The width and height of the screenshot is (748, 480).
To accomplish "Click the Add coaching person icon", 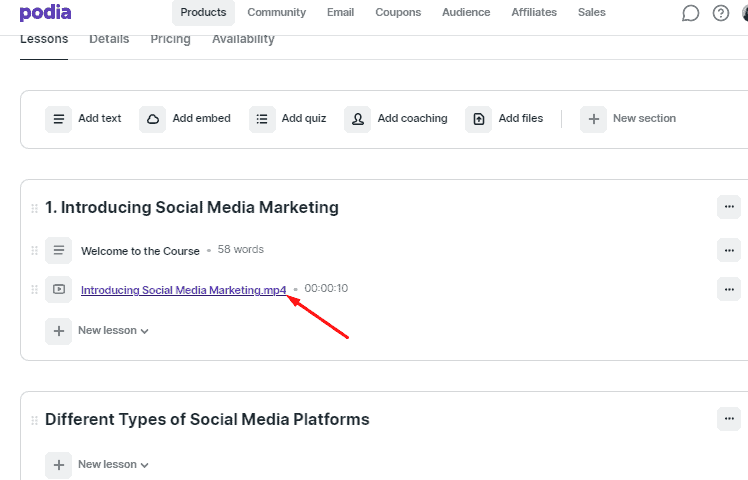I will pyautogui.click(x=357, y=119).
